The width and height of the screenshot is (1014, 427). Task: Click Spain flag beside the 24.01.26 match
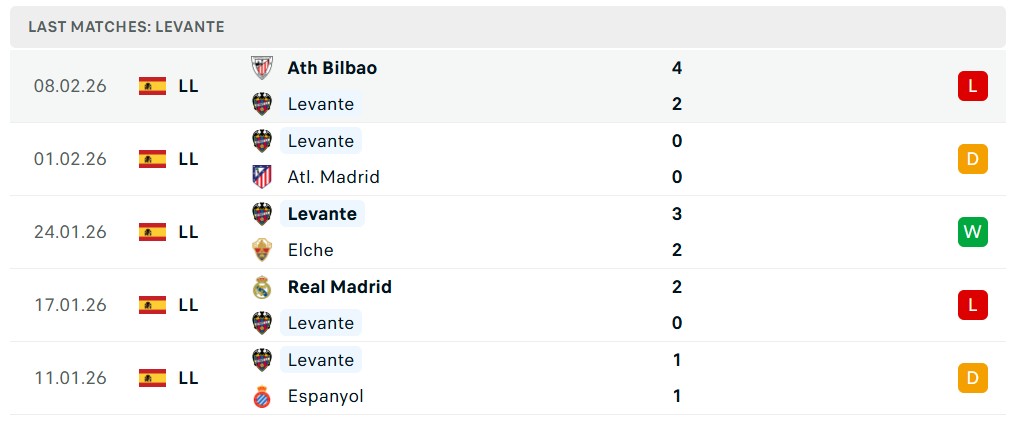152,232
